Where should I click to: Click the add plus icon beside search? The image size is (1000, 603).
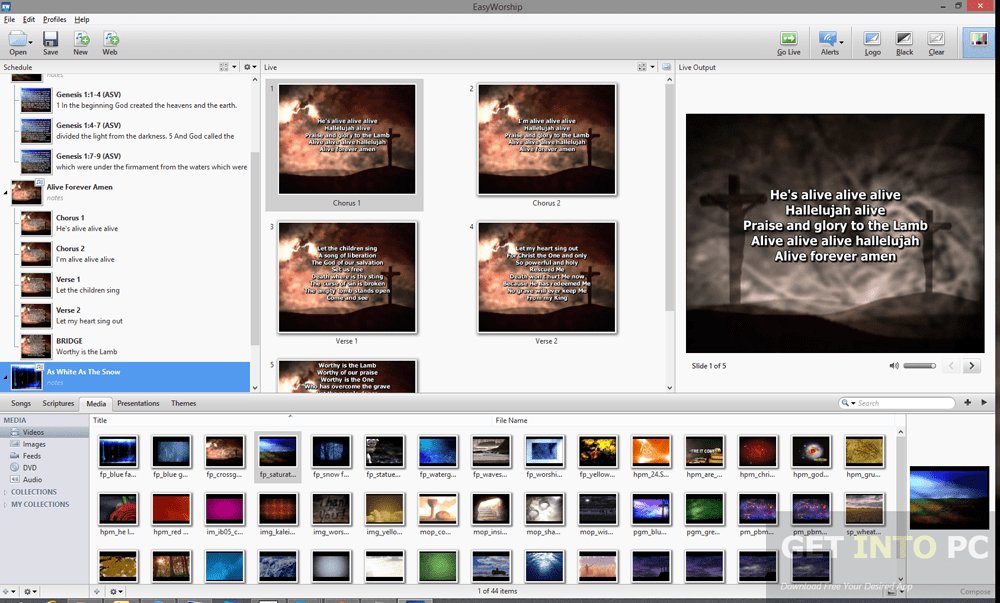[967, 403]
